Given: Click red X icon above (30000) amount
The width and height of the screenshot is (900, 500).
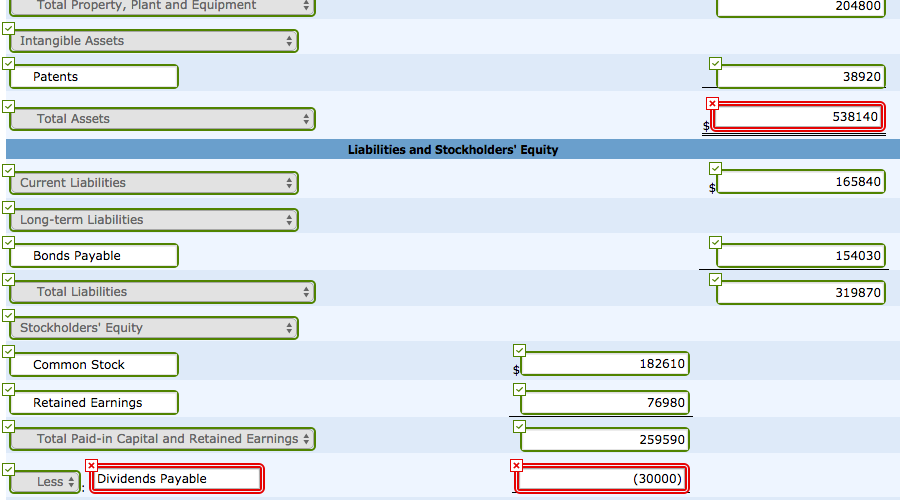Looking at the screenshot, I should [x=516, y=465].
